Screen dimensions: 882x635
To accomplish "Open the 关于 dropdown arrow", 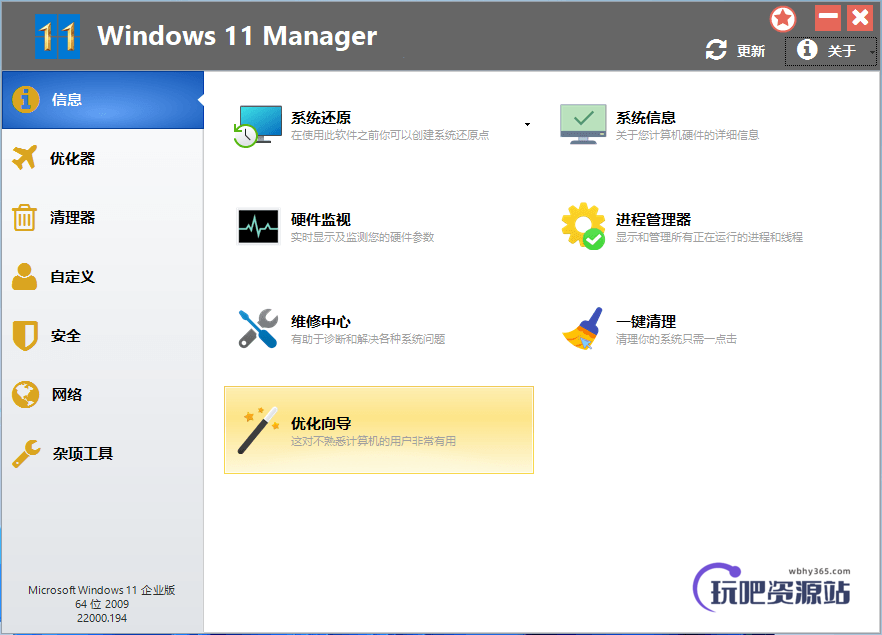I will pos(872,52).
